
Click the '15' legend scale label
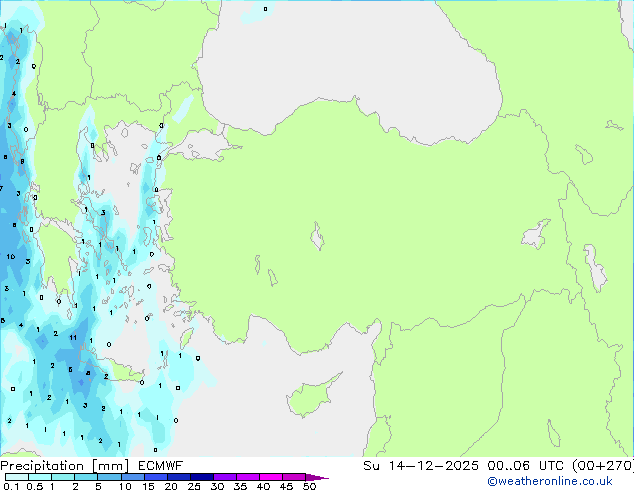click(148, 486)
